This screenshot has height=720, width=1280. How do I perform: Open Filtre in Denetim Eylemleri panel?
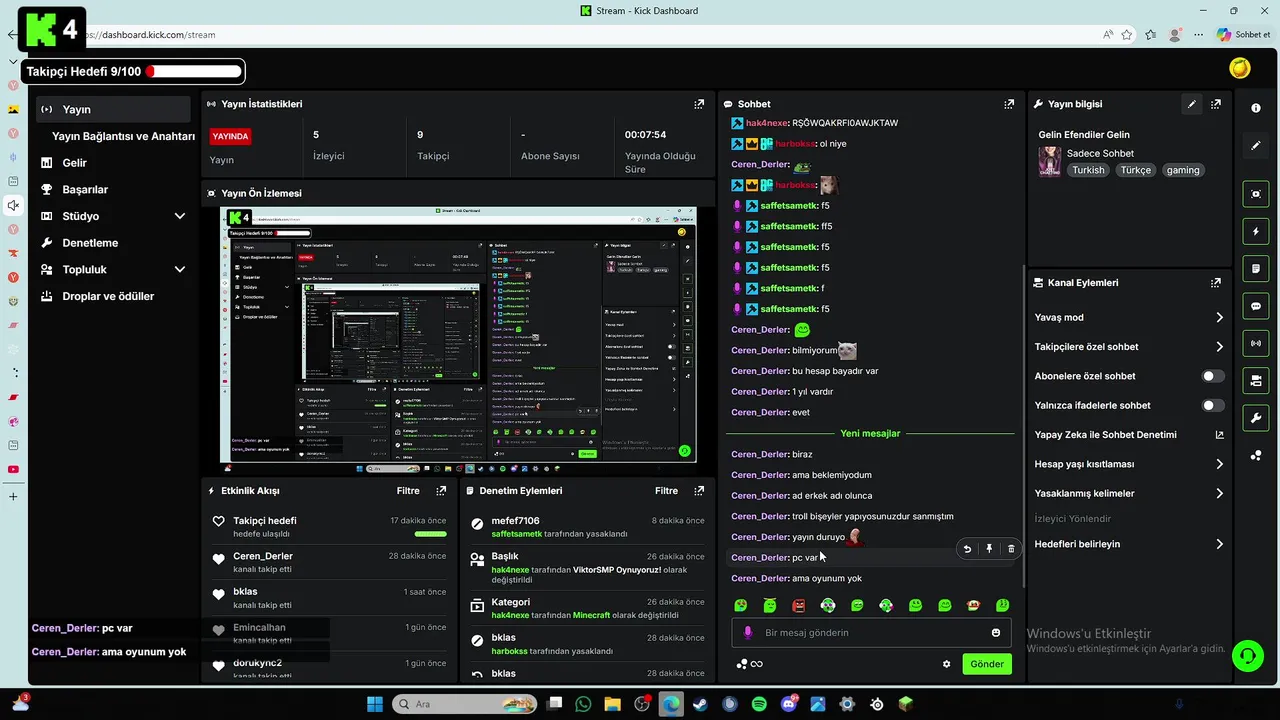[x=666, y=491]
